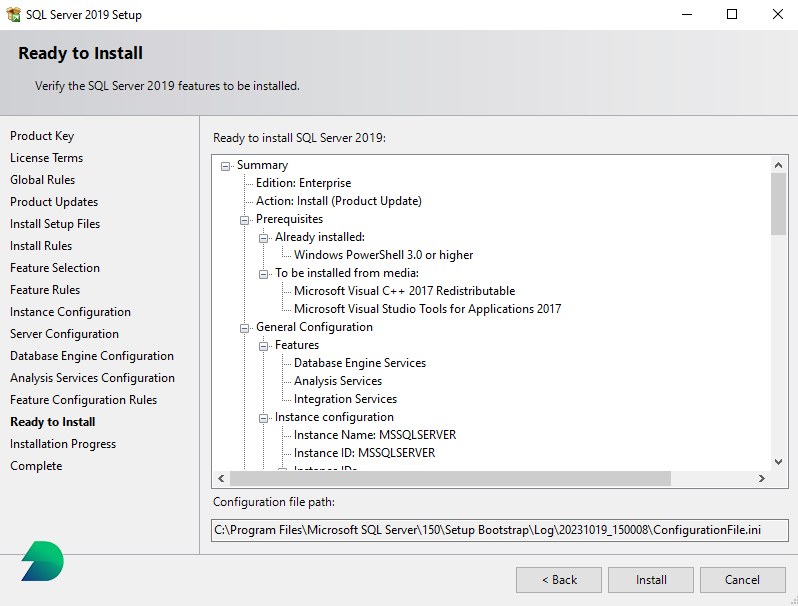Go to Feature Rules step
The image size is (798, 606).
click(45, 290)
